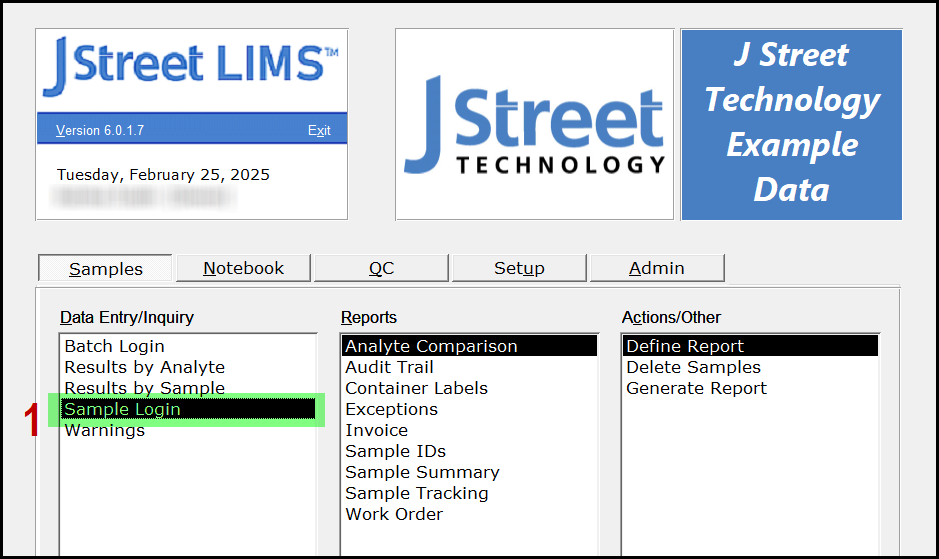Image resolution: width=939 pixels, height=559 pixels.
Task: Select Sample IDs report
Action: [x=470, y=451]
